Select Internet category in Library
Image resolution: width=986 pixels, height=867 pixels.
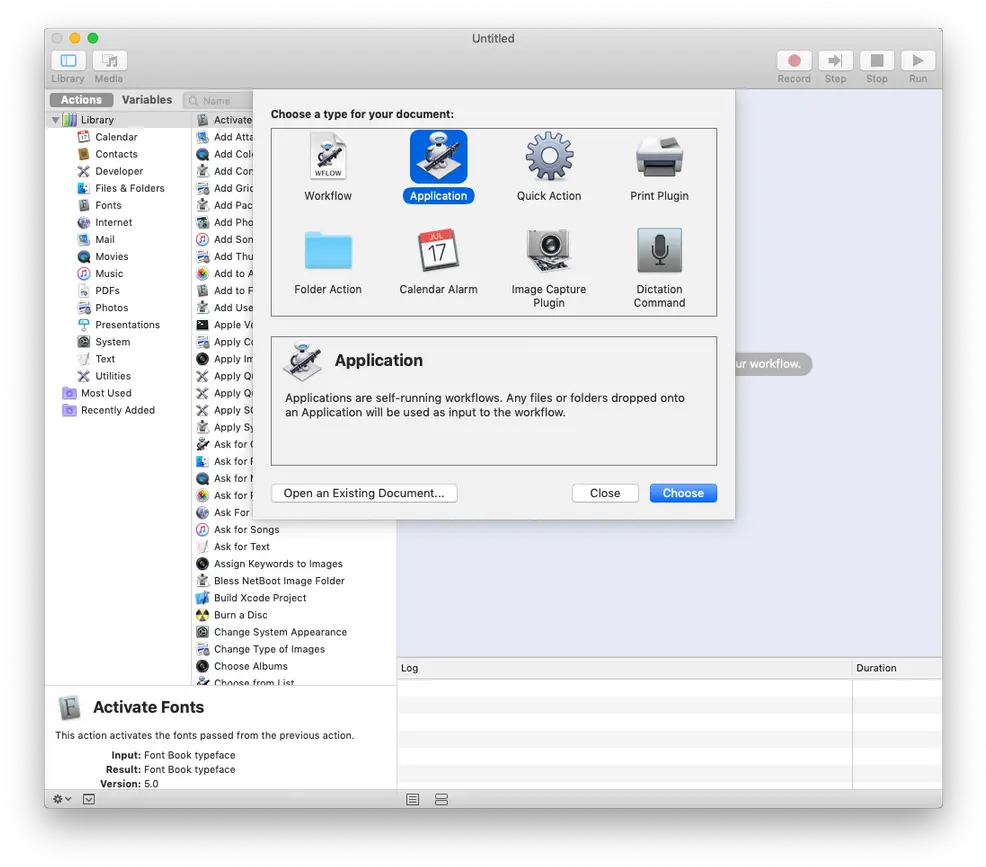tap(113, 222)
